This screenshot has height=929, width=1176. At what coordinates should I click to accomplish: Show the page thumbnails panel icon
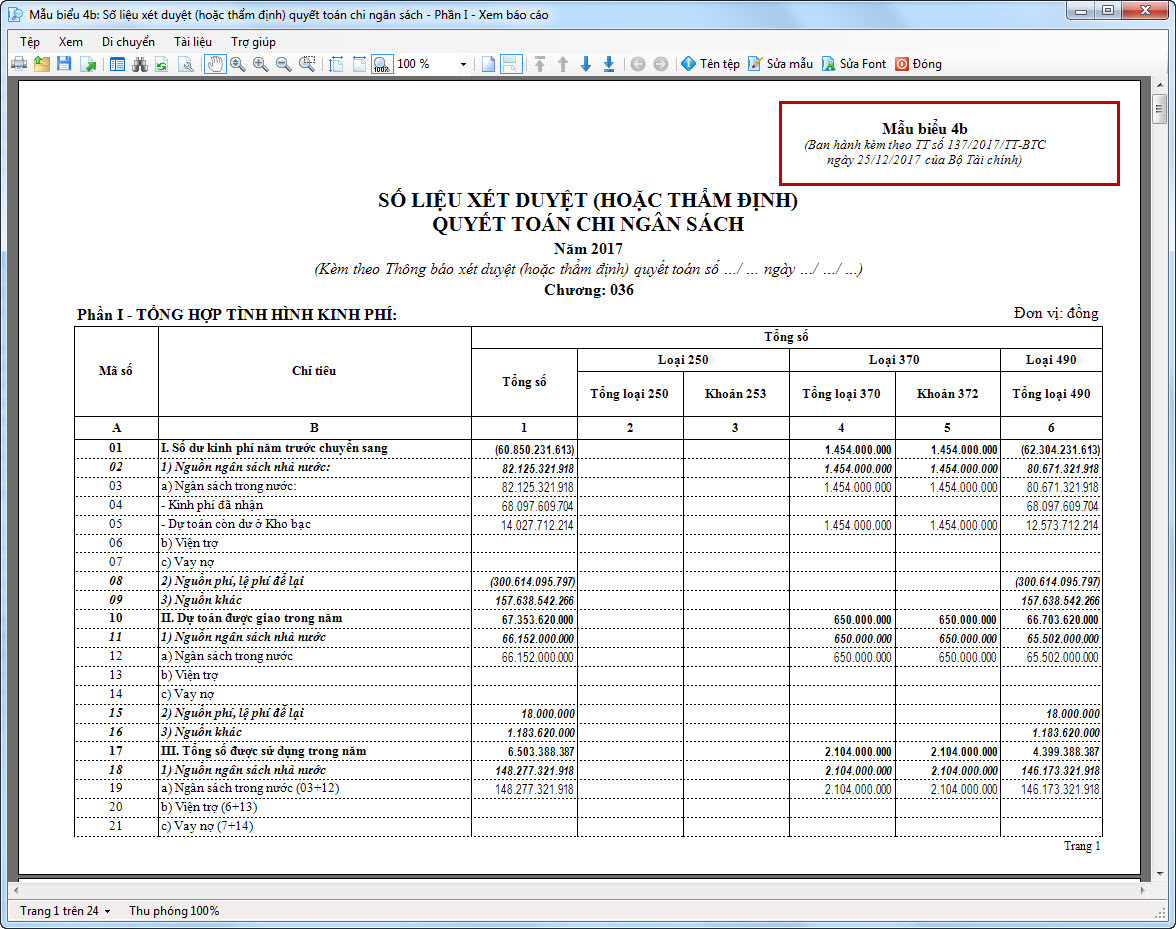117,64
